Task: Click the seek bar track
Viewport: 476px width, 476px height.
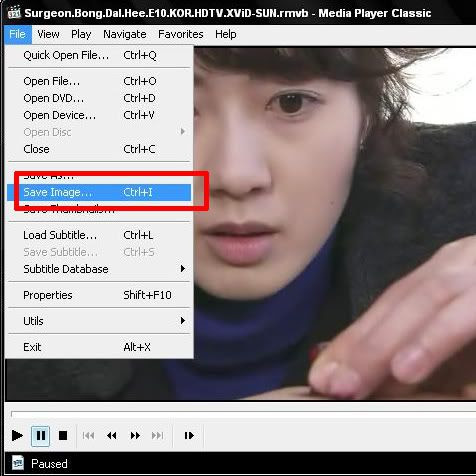Action: [243, 414]
